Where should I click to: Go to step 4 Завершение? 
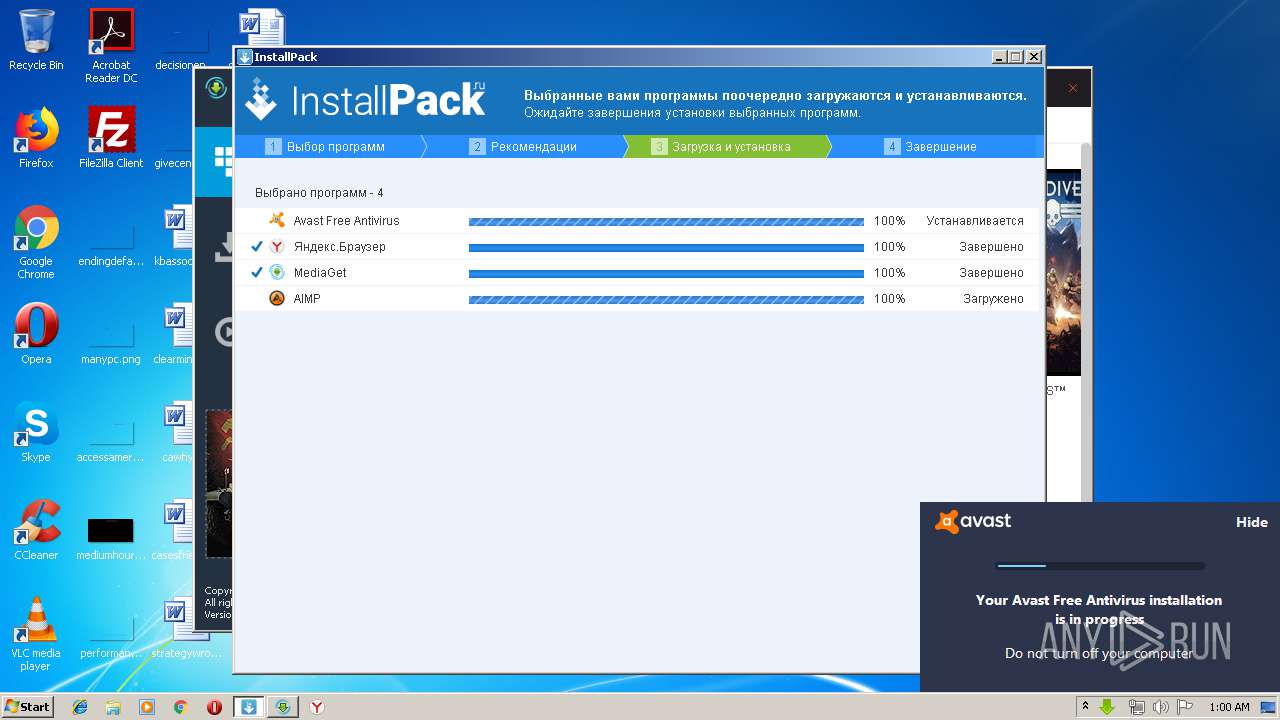930,147
